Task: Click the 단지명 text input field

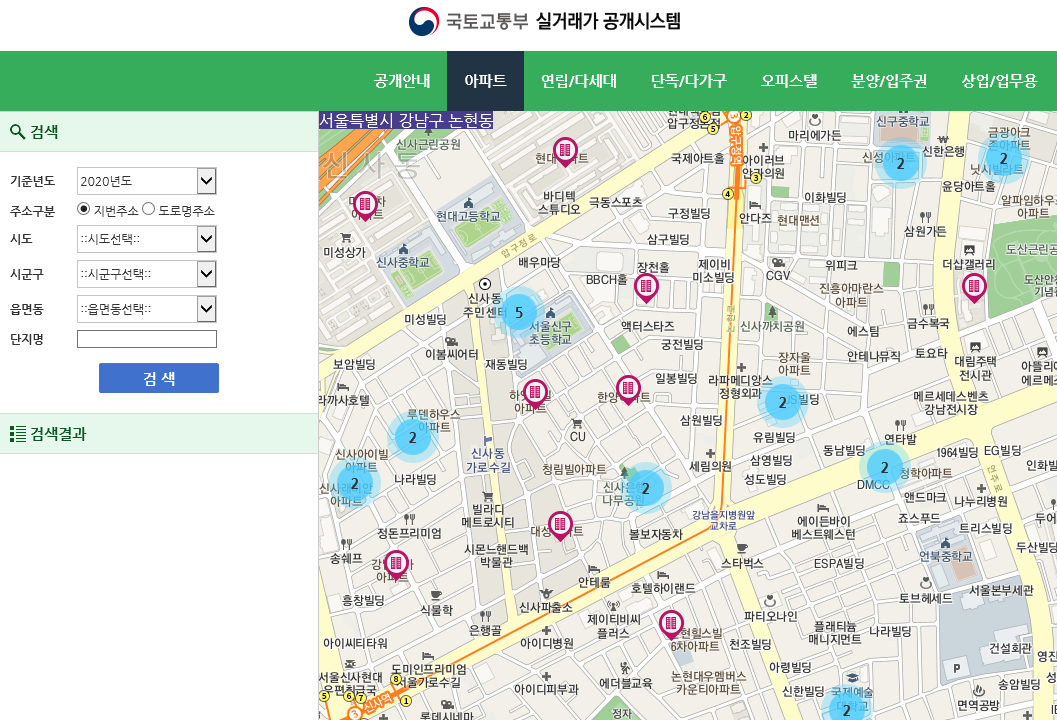Action: [x=146, y=338]
